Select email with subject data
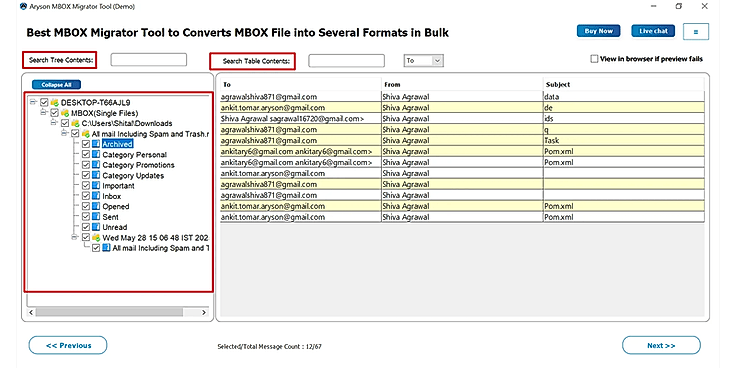 [462, 97]
